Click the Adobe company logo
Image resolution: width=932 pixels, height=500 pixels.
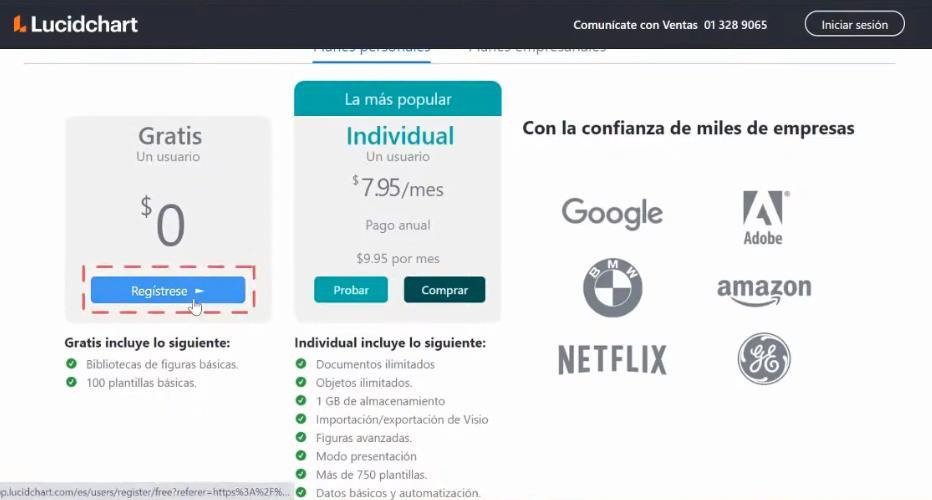click(x=764, y=218)
